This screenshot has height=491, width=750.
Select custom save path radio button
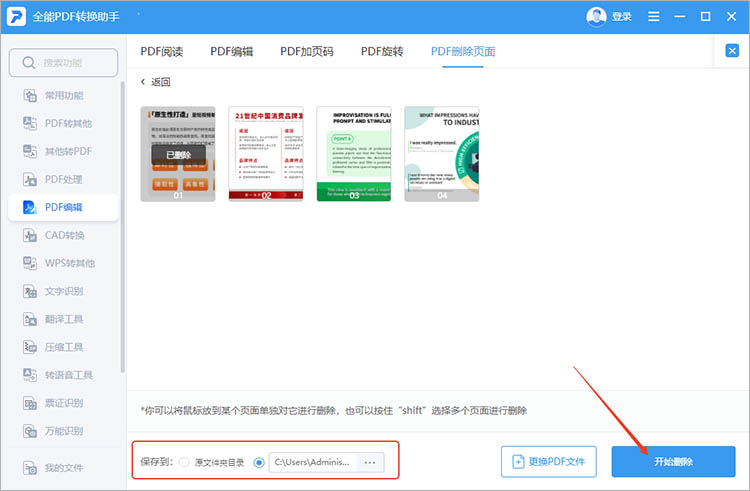click(259, 462)
